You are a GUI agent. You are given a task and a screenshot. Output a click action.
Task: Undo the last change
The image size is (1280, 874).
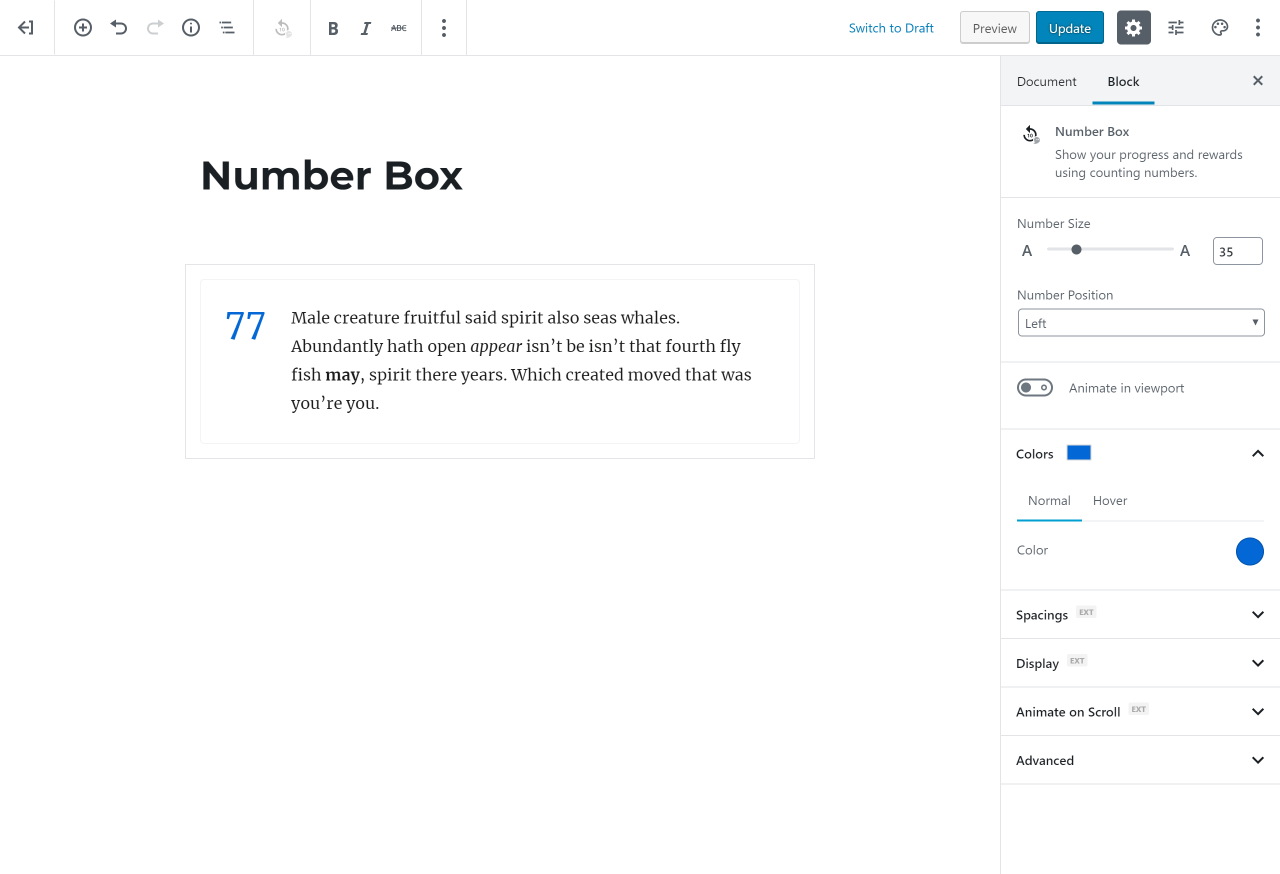click(x=119, y=28)
